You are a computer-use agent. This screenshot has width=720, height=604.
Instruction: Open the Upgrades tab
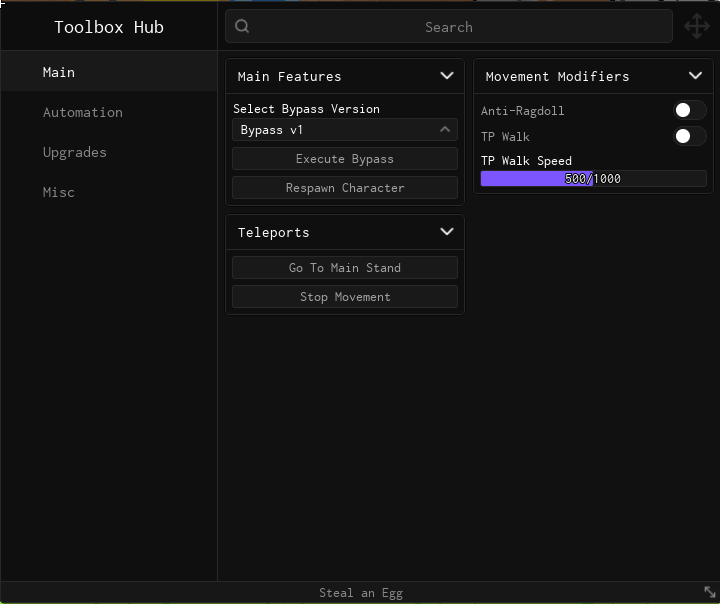[109, 152]
